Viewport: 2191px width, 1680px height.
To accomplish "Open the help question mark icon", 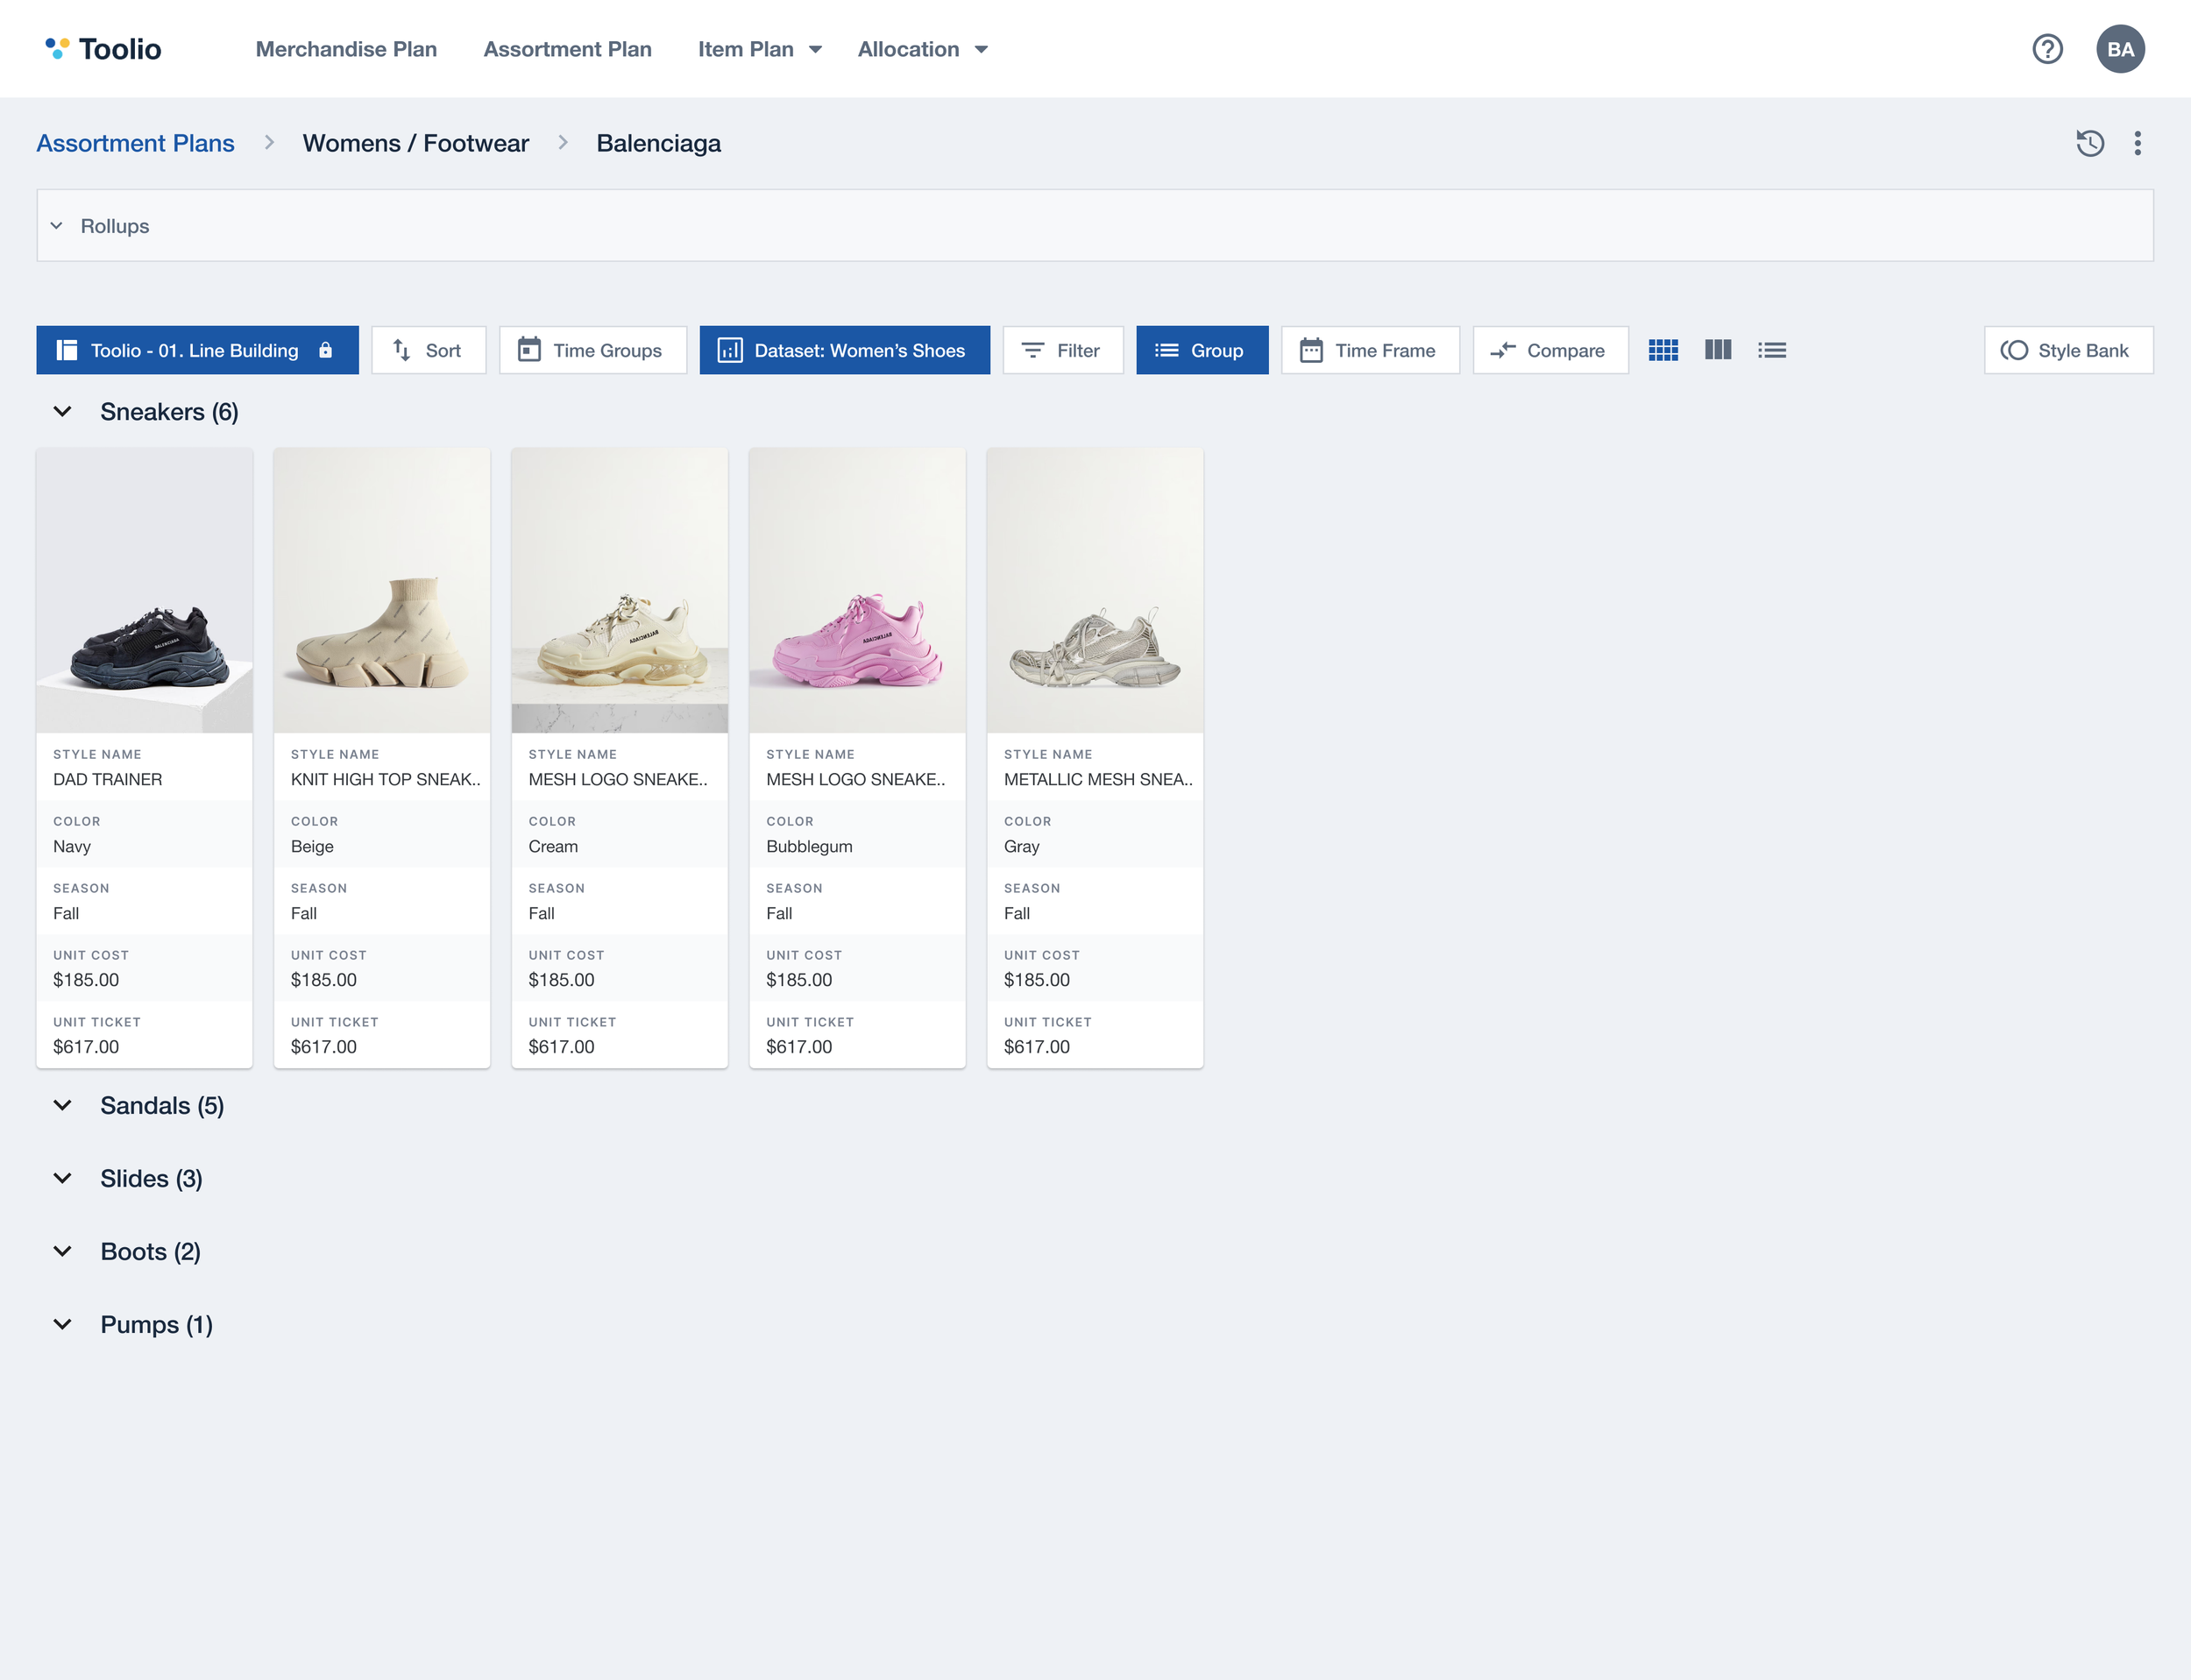I will [x=2047, y=49].
